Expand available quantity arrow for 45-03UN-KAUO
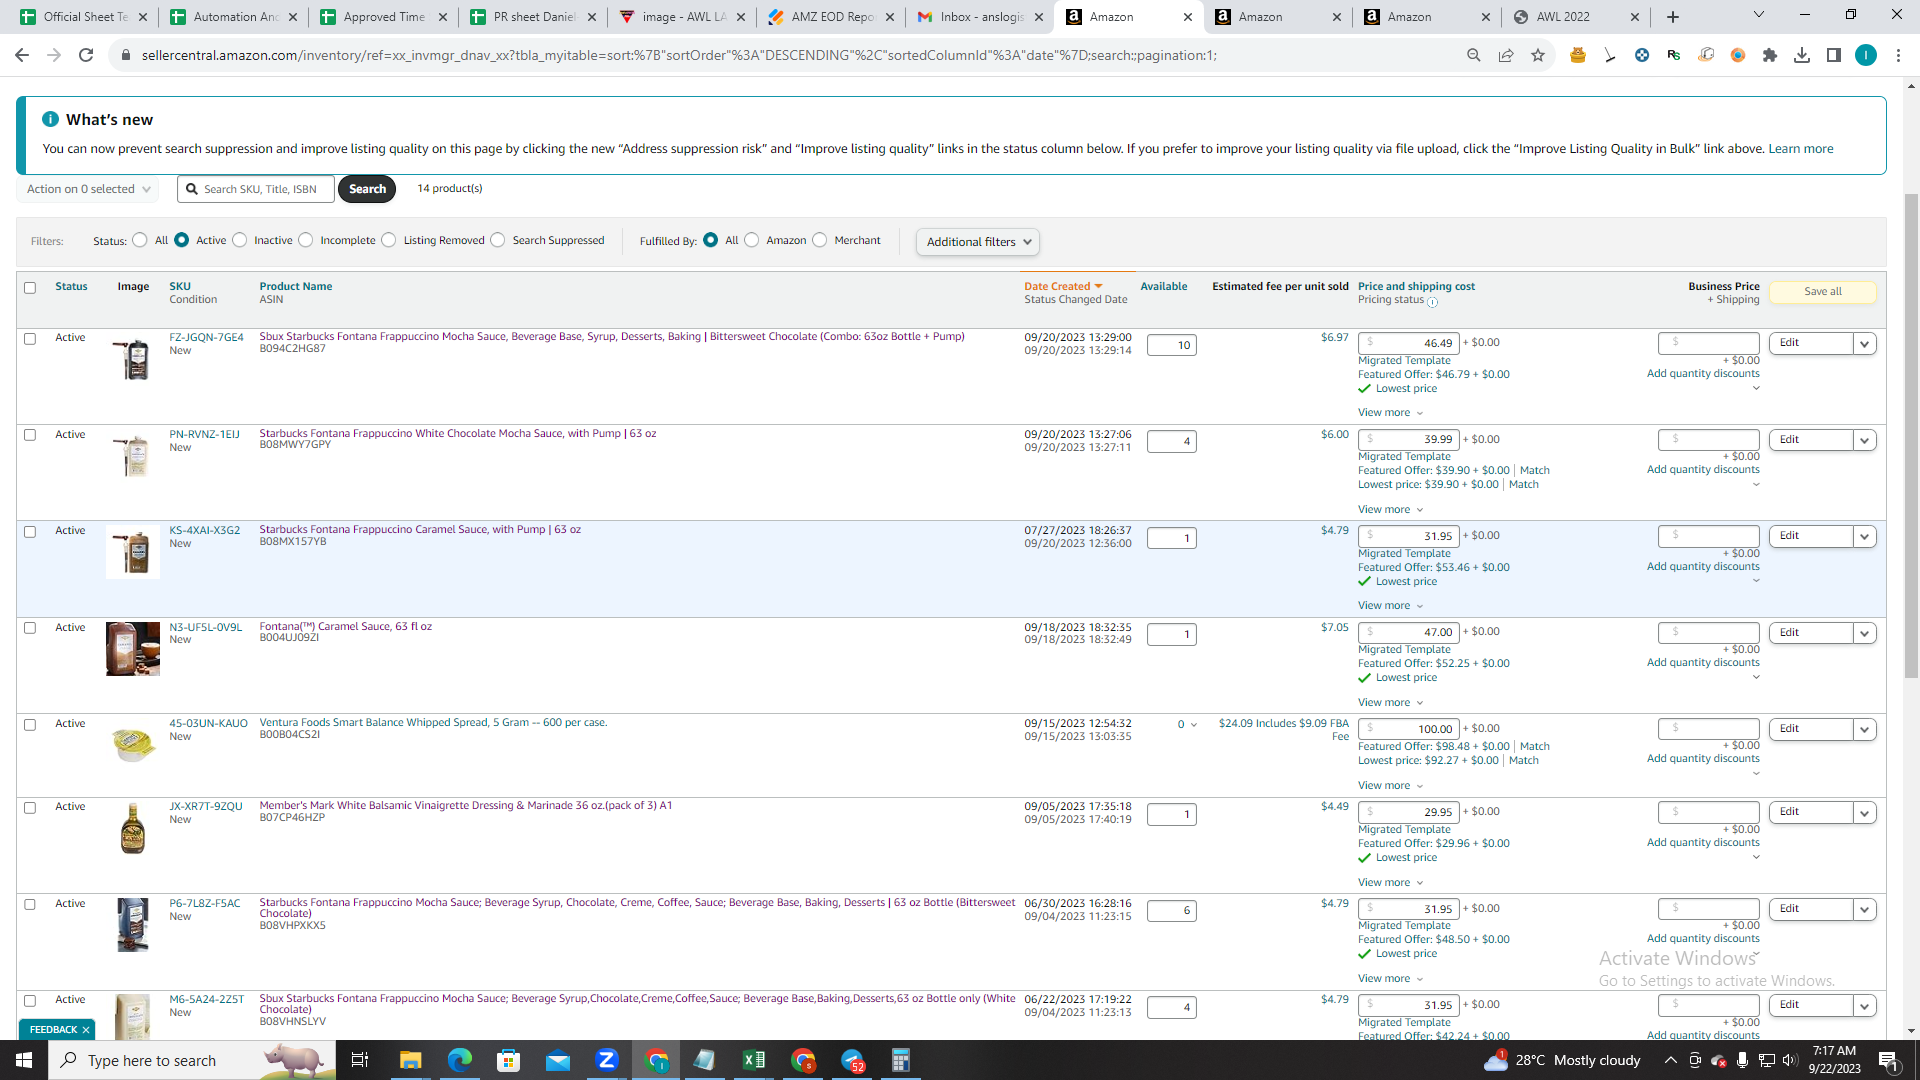The width and height of the screenshot is (1920, 1080). [1194, 725]
